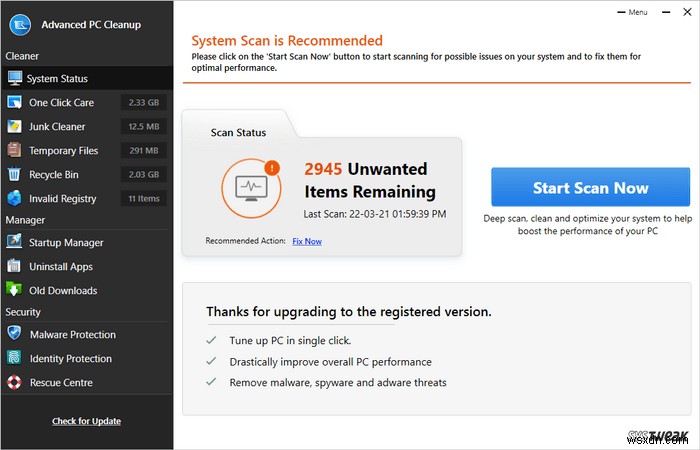Open the Identity Protection fingerprint icon
The height and width of the screenshot is (450, 700).
tap(14, 358)
